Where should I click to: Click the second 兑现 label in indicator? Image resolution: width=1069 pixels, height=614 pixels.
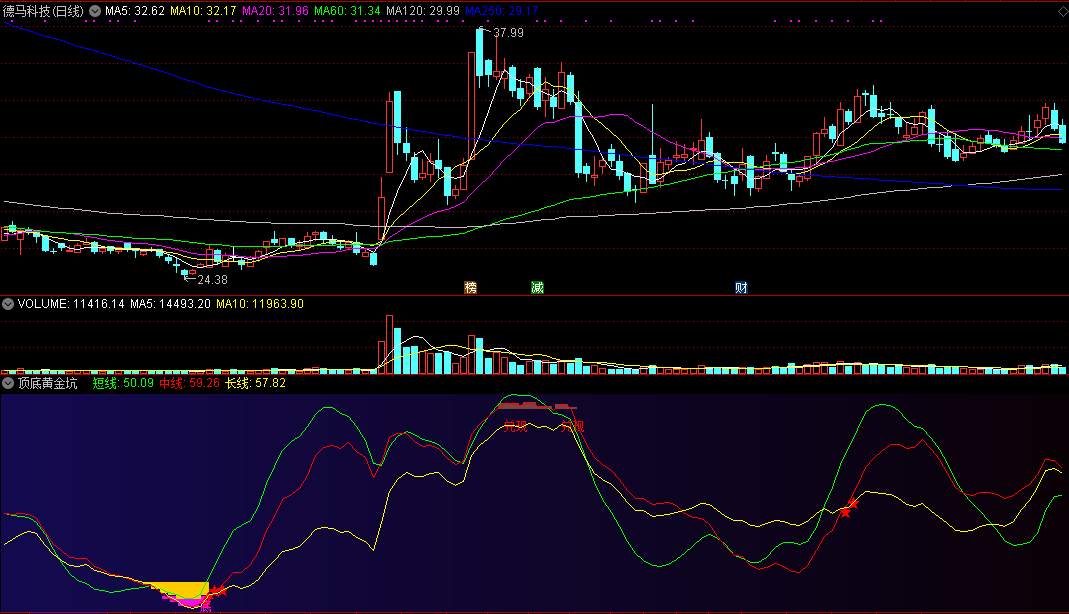(x=572, y=427)
